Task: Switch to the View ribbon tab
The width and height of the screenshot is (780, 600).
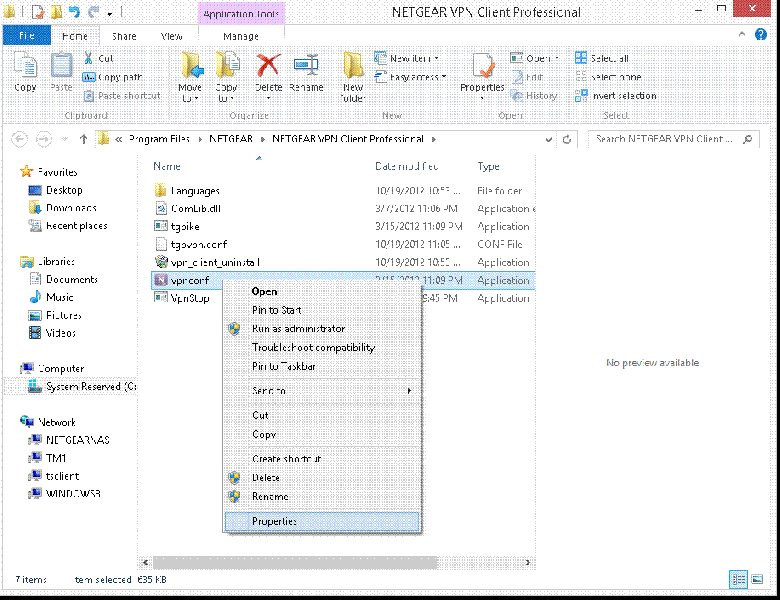Action: [172, 36]
